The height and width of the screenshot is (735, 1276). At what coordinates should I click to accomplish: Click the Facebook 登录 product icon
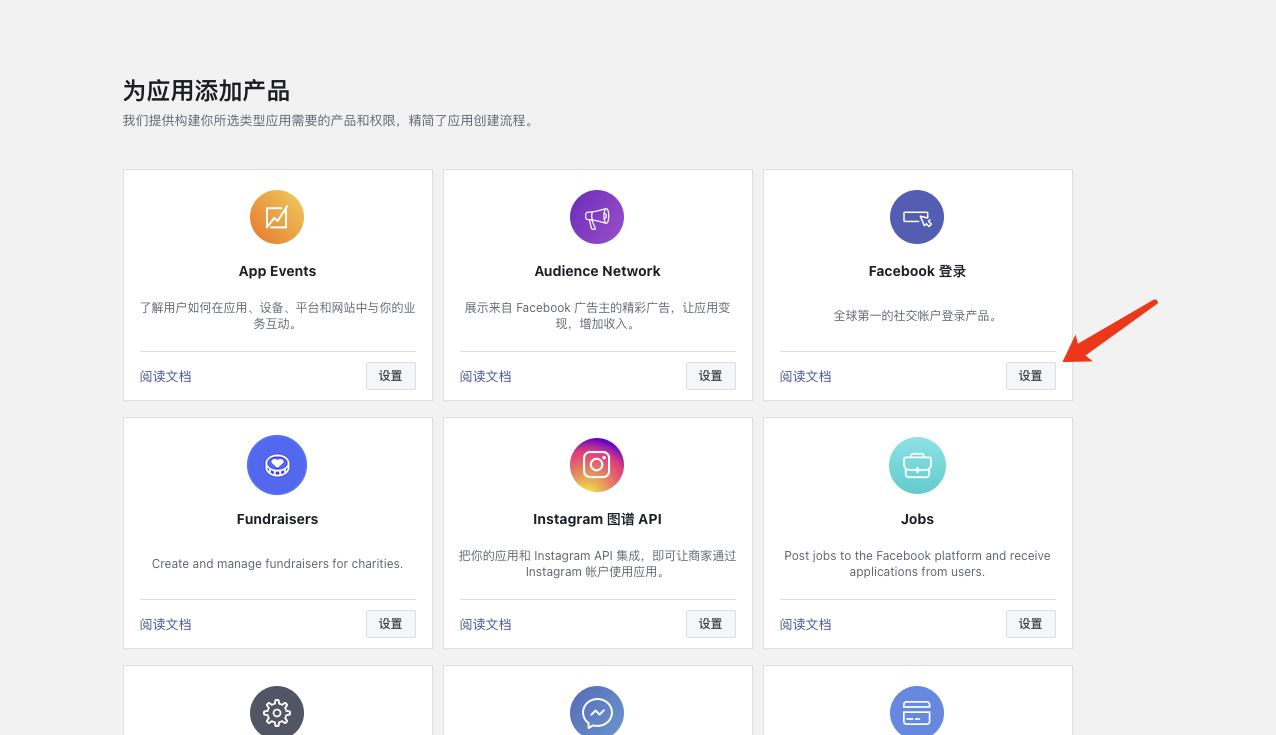(917, 217)
